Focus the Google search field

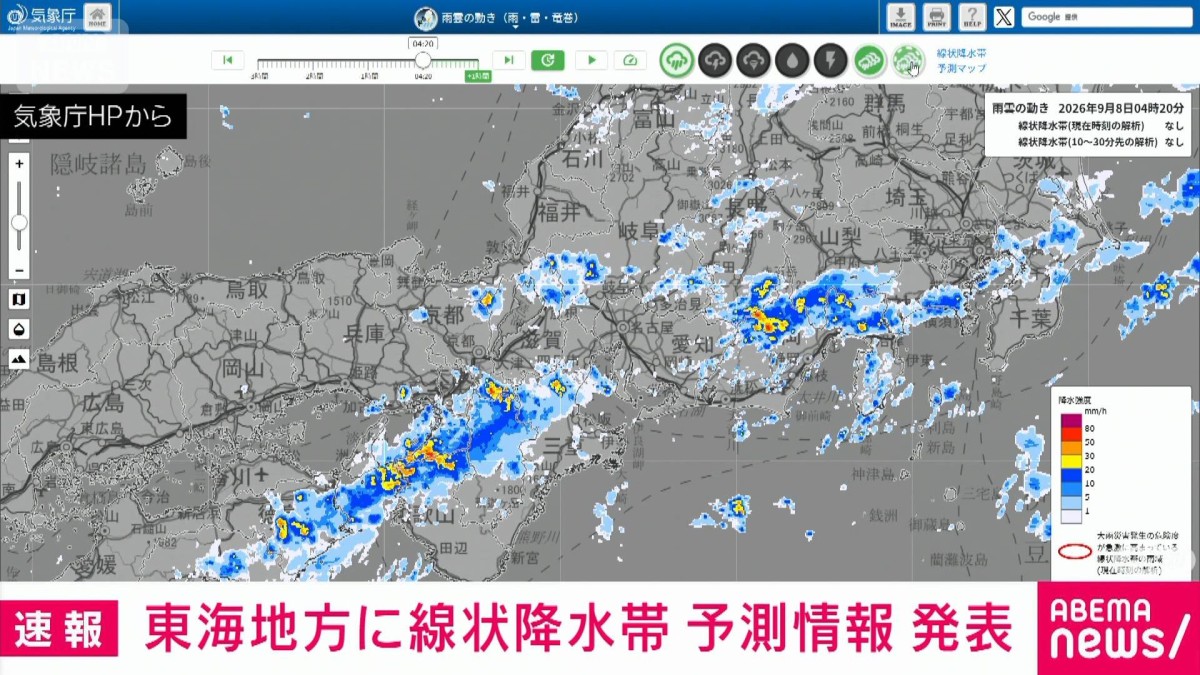(x=1106, y=17)
